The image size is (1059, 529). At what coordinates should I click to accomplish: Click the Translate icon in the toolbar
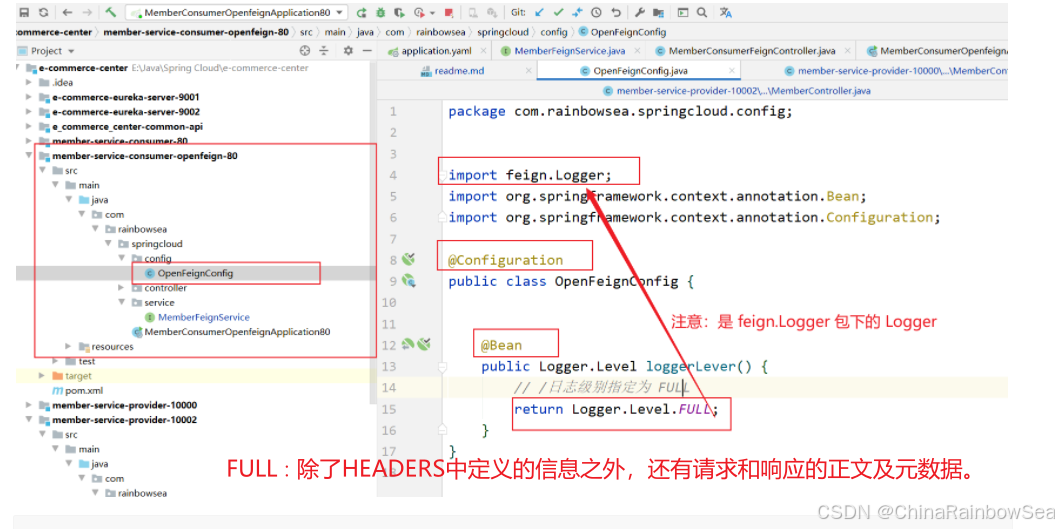(726, 12)
